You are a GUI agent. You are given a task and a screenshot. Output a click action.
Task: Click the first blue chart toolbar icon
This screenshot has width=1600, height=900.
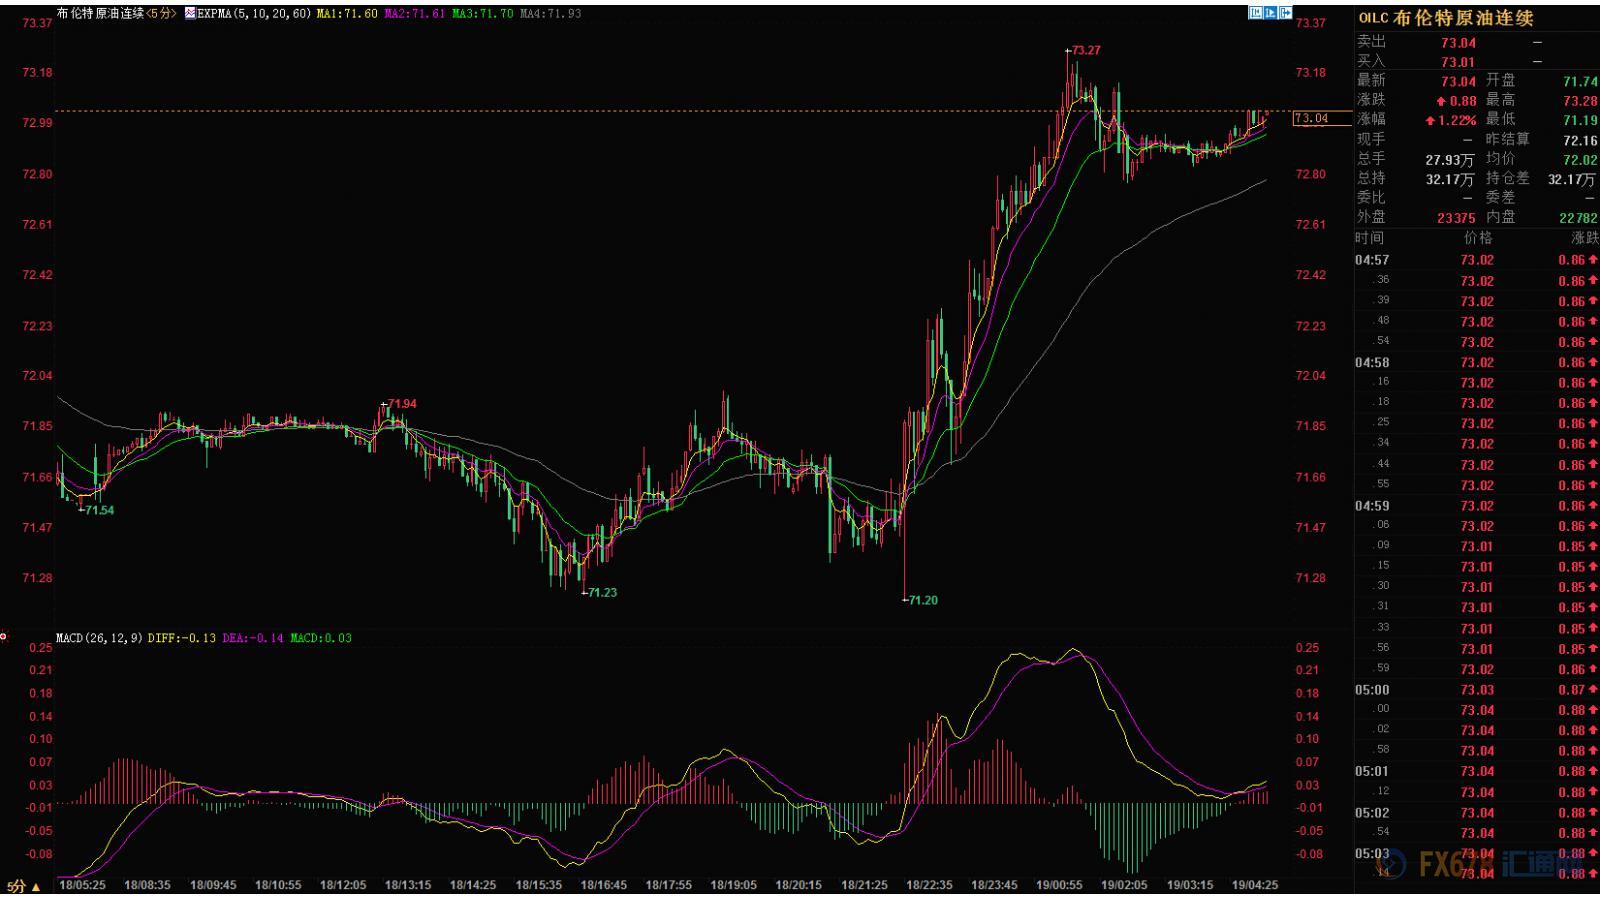click(x=1255, y=13)
